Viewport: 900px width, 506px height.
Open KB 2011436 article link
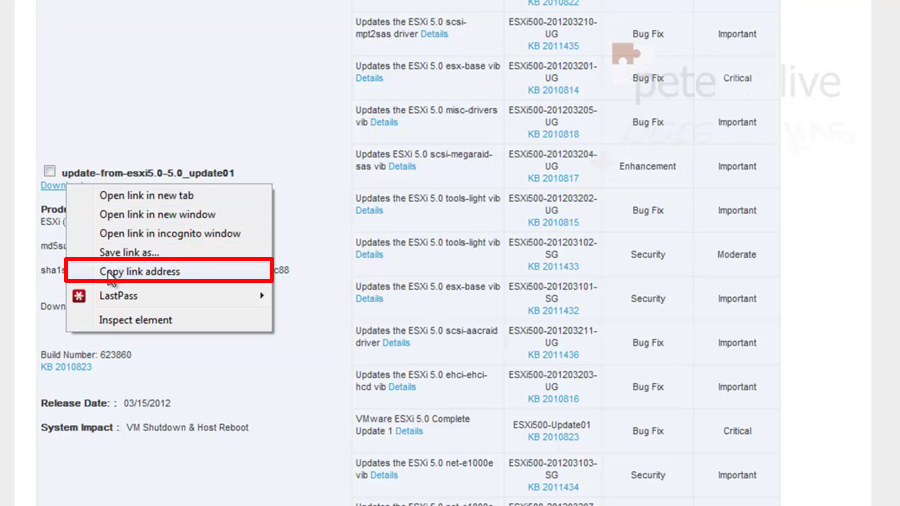tap(553, 355)
